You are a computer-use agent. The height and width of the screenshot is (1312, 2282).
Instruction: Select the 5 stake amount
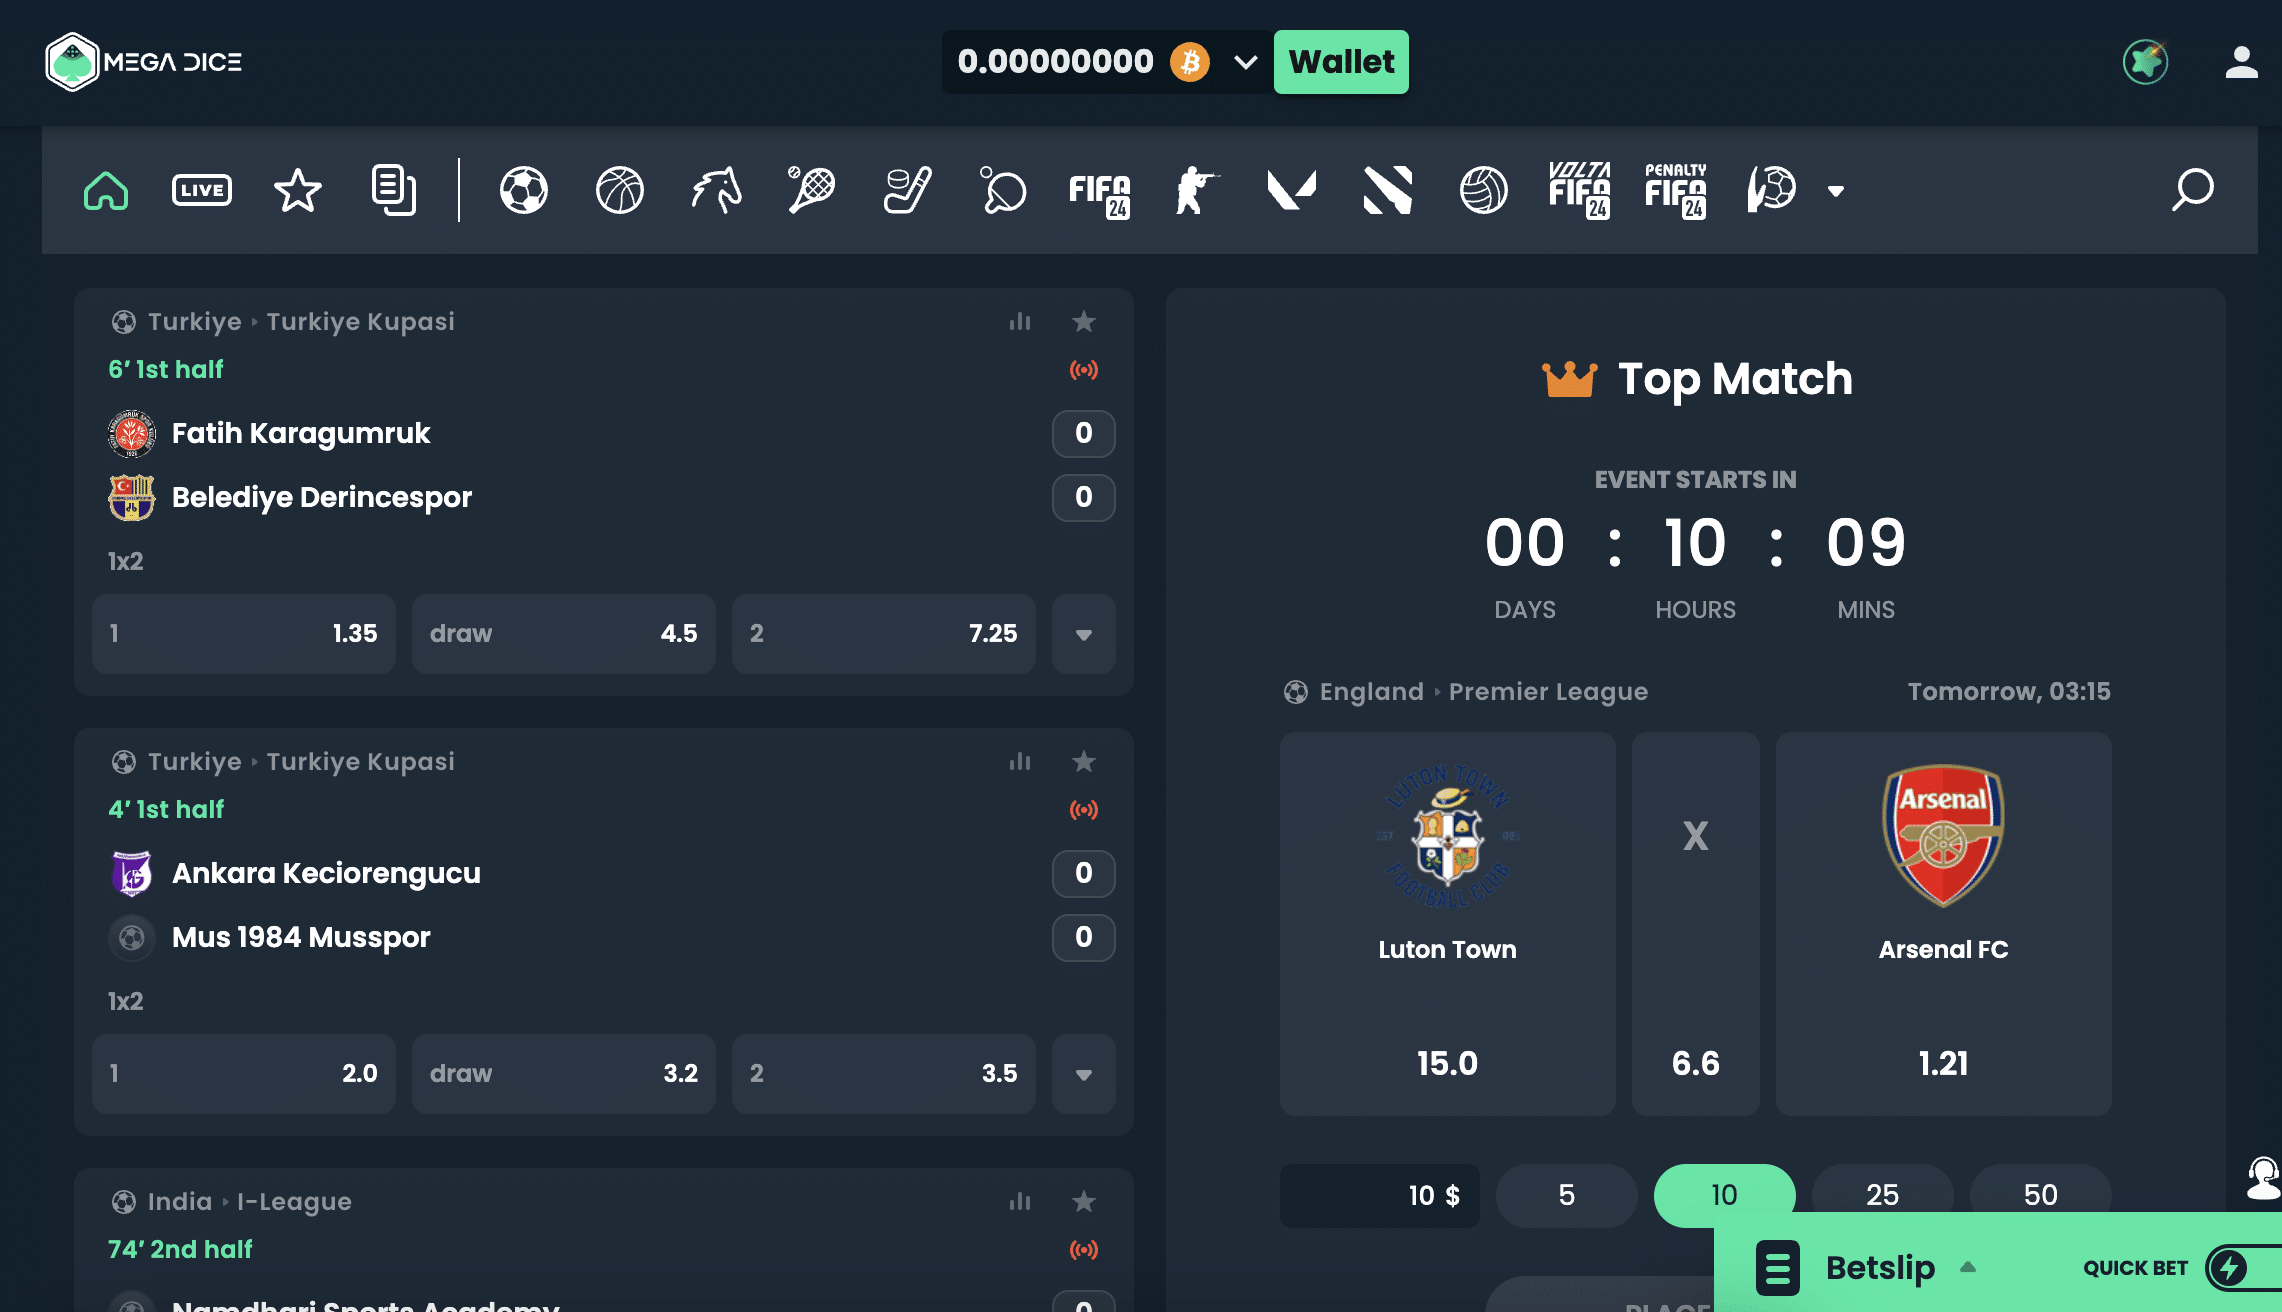coord(1566,1195)
